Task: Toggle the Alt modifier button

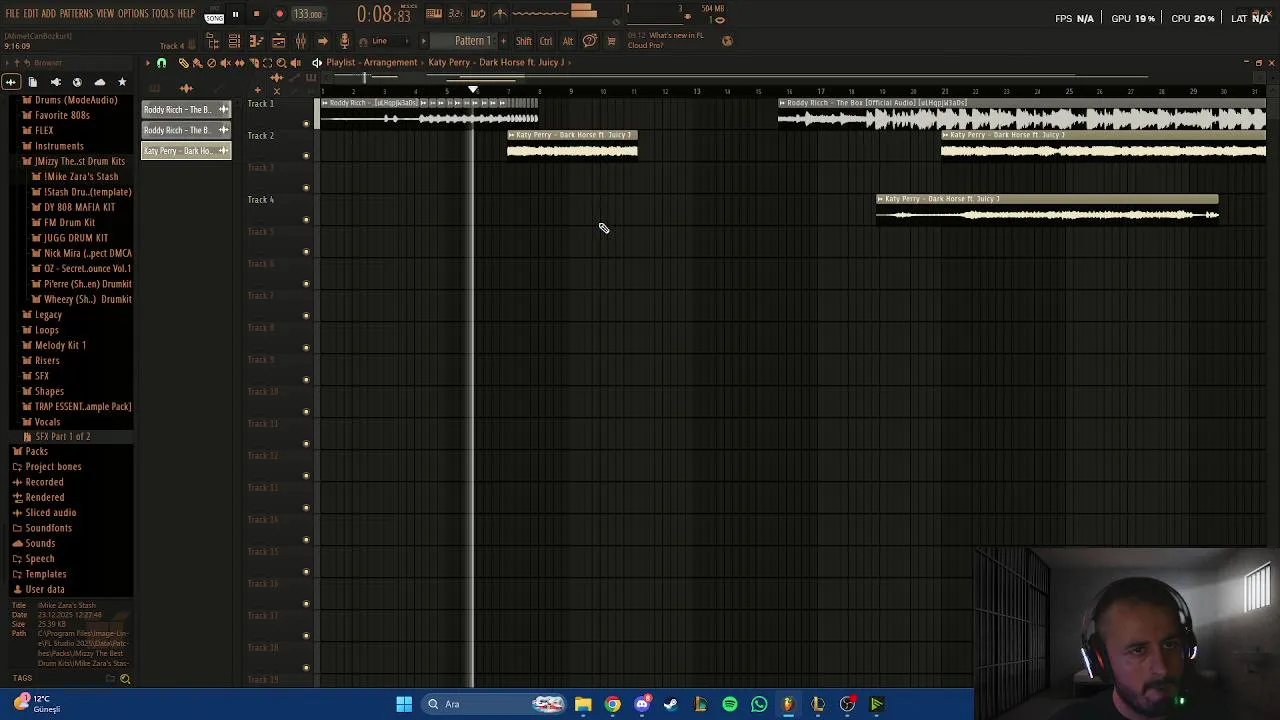Action: point(568,41)
